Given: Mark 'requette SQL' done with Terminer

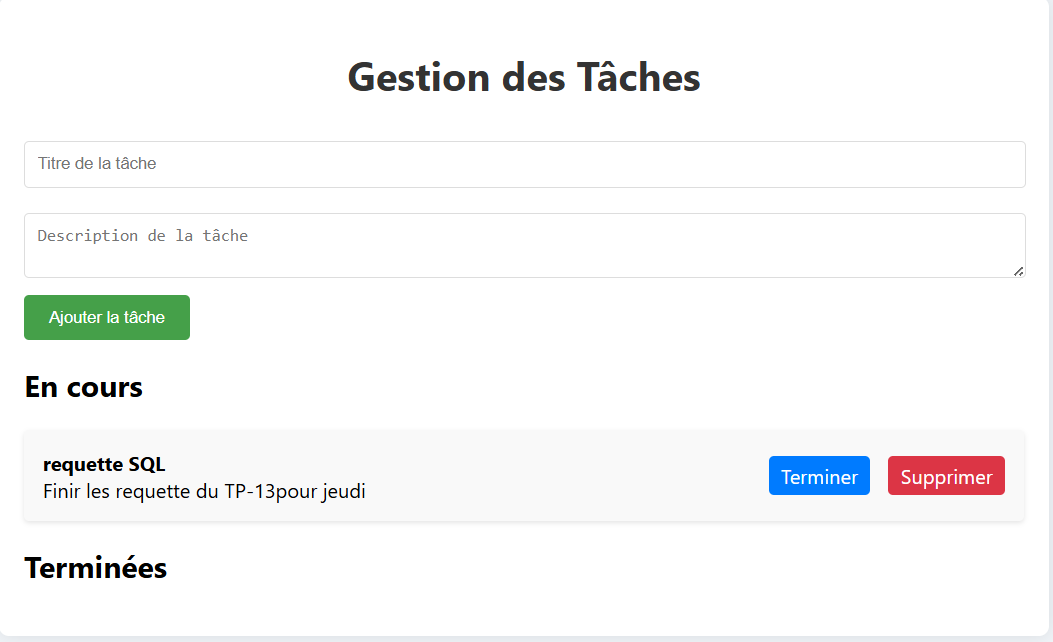Looking at the screenshot, I should point(819,476).
